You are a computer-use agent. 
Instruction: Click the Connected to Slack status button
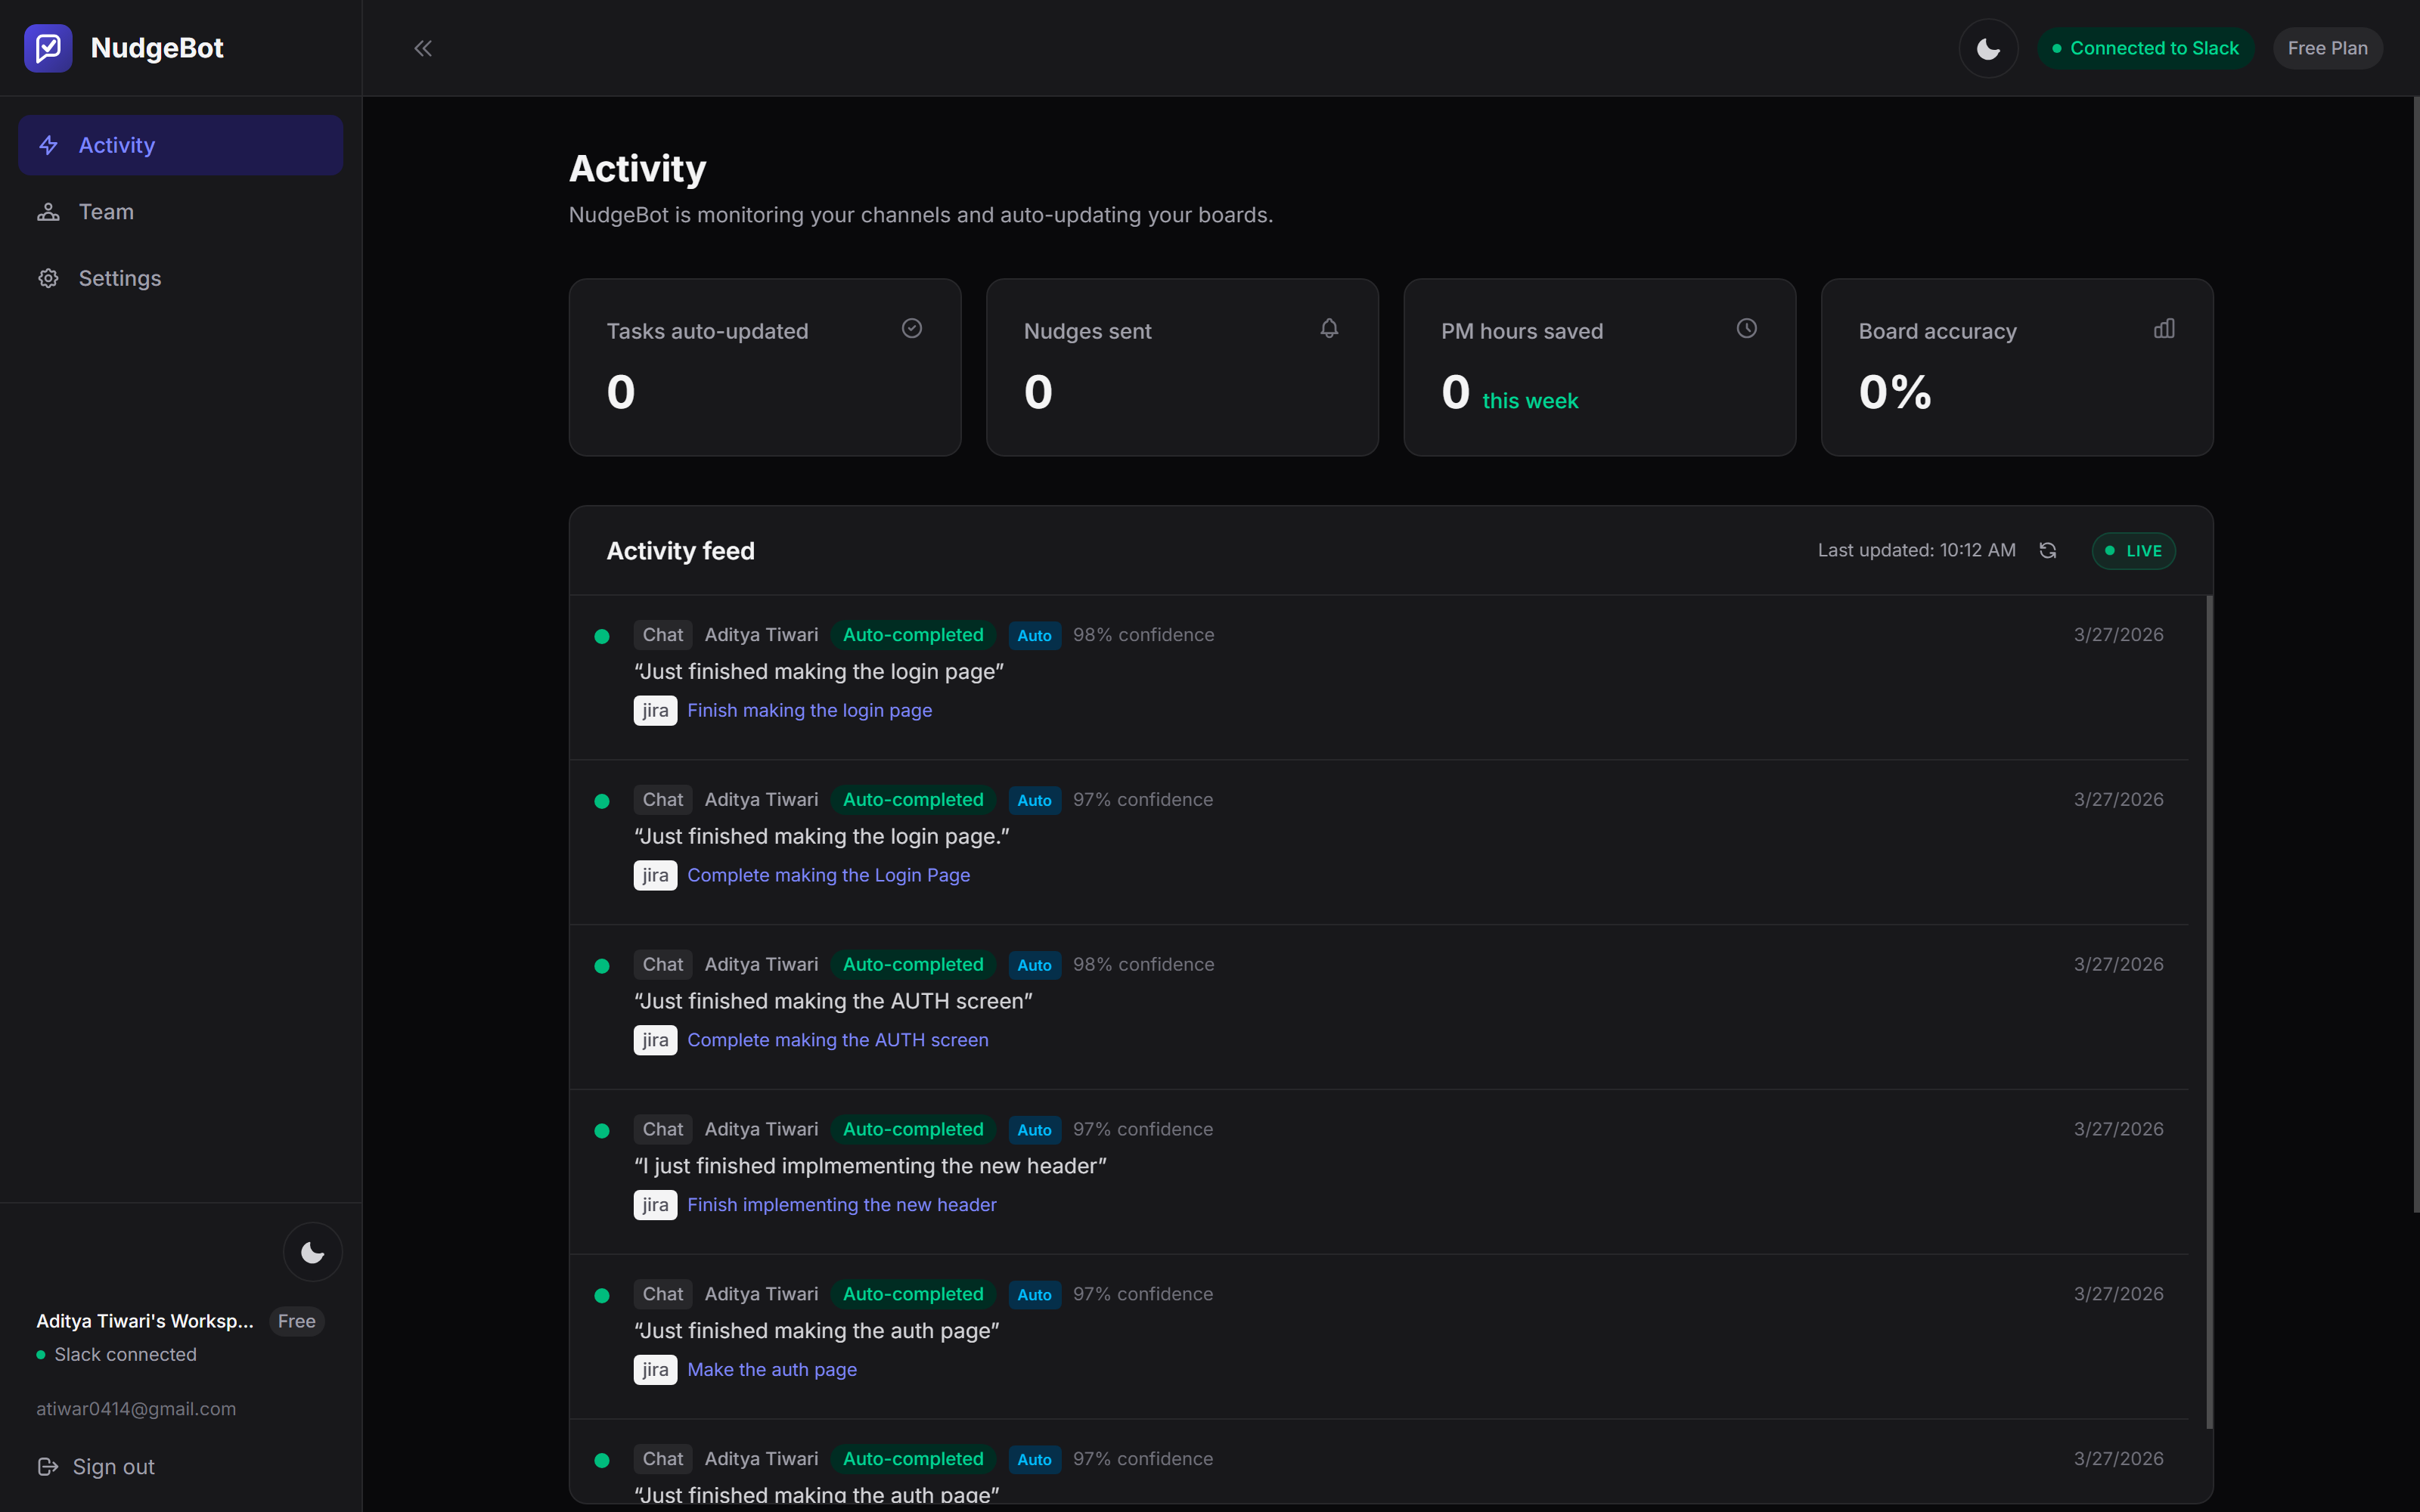tap(2145, 47)
